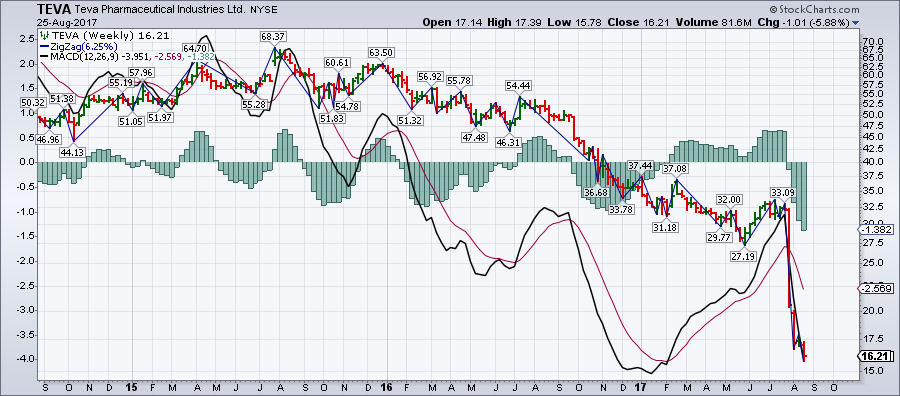Click the bold 15 year label on time axis
This screenshot has width=900, height=396.
coord(131,387)
